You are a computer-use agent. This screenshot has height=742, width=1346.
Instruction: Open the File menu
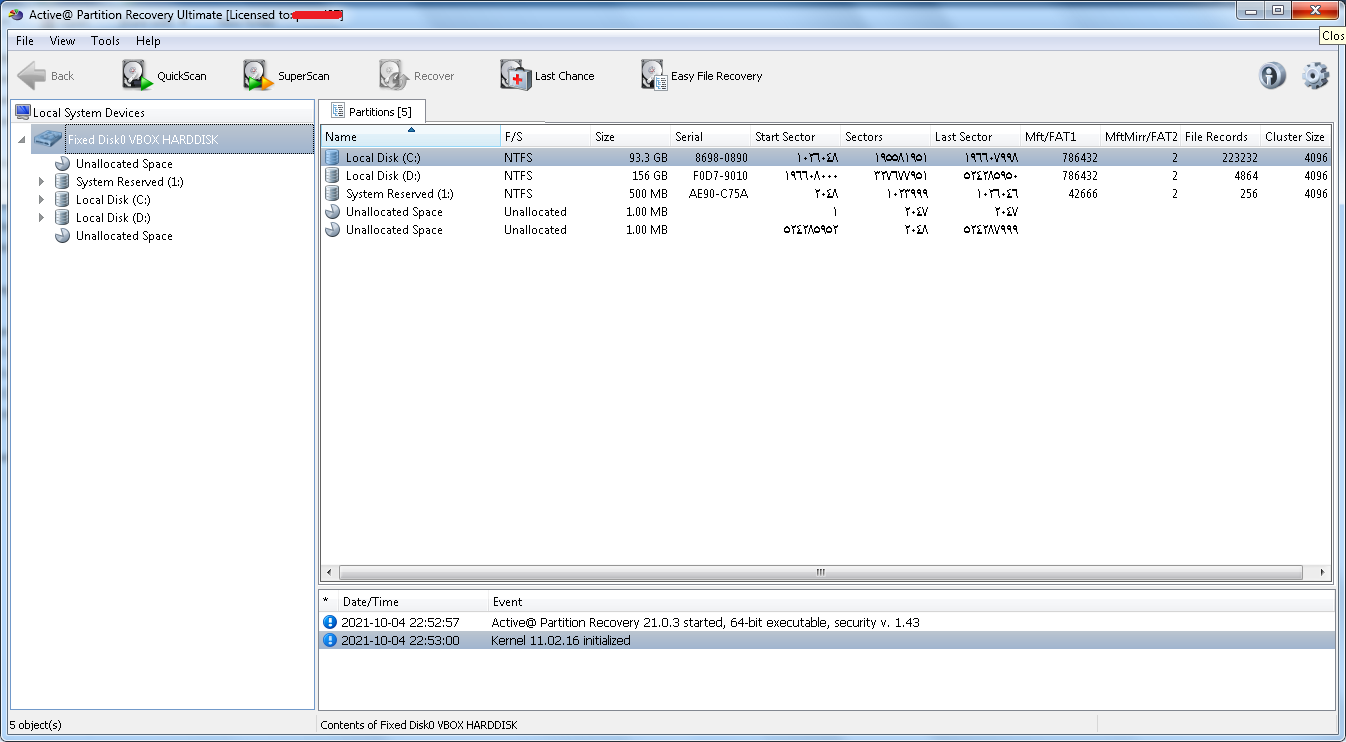(x=25, y=41)
